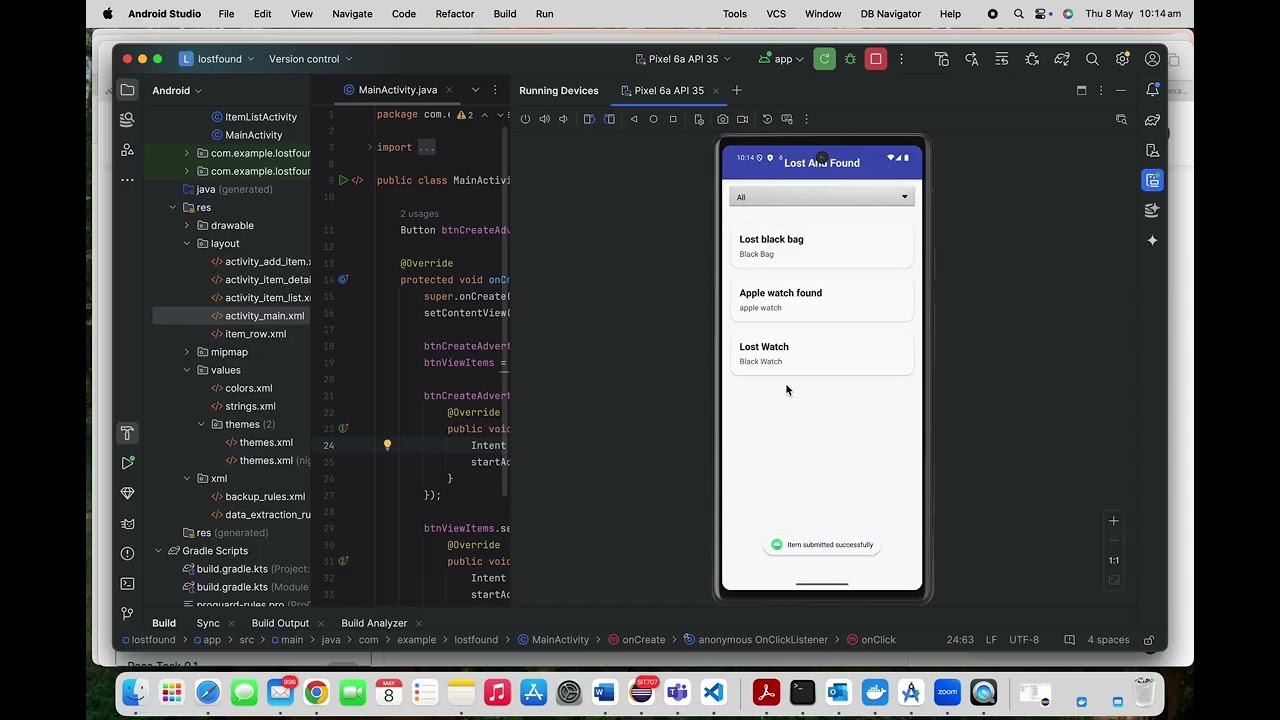Stop the running app with red button

[876, 59]
